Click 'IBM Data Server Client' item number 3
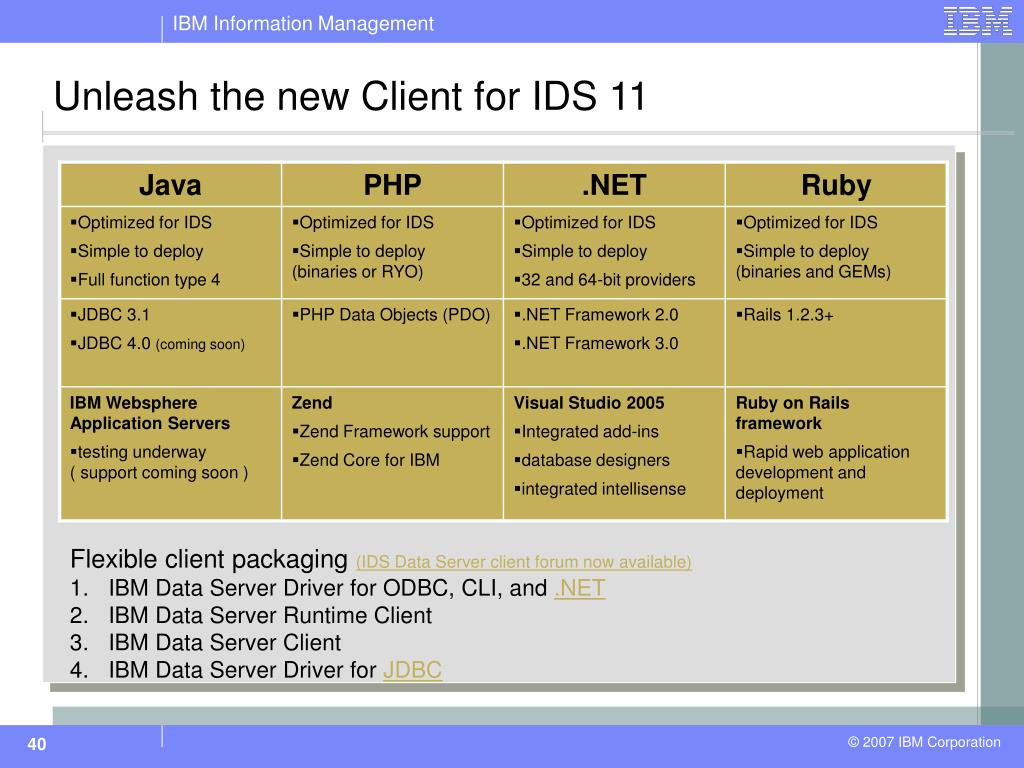Image resolution: width=1024 pixels, height=768 pixels. (x=205, y=643)
